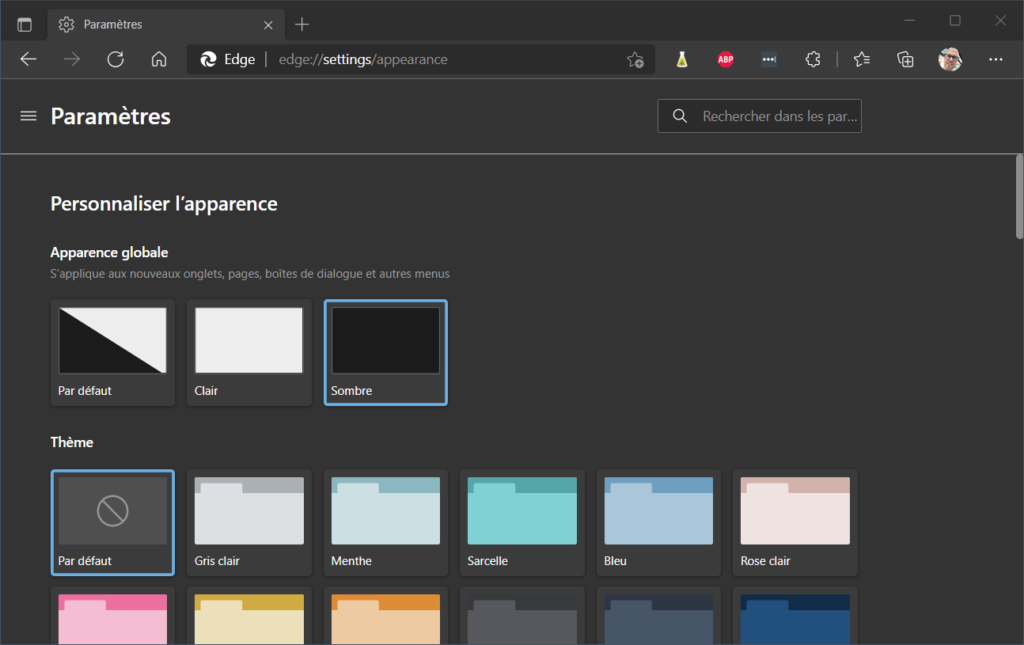Open the user profile avatar
This screenshot has width=1024, height=645.
coord(950,59)
